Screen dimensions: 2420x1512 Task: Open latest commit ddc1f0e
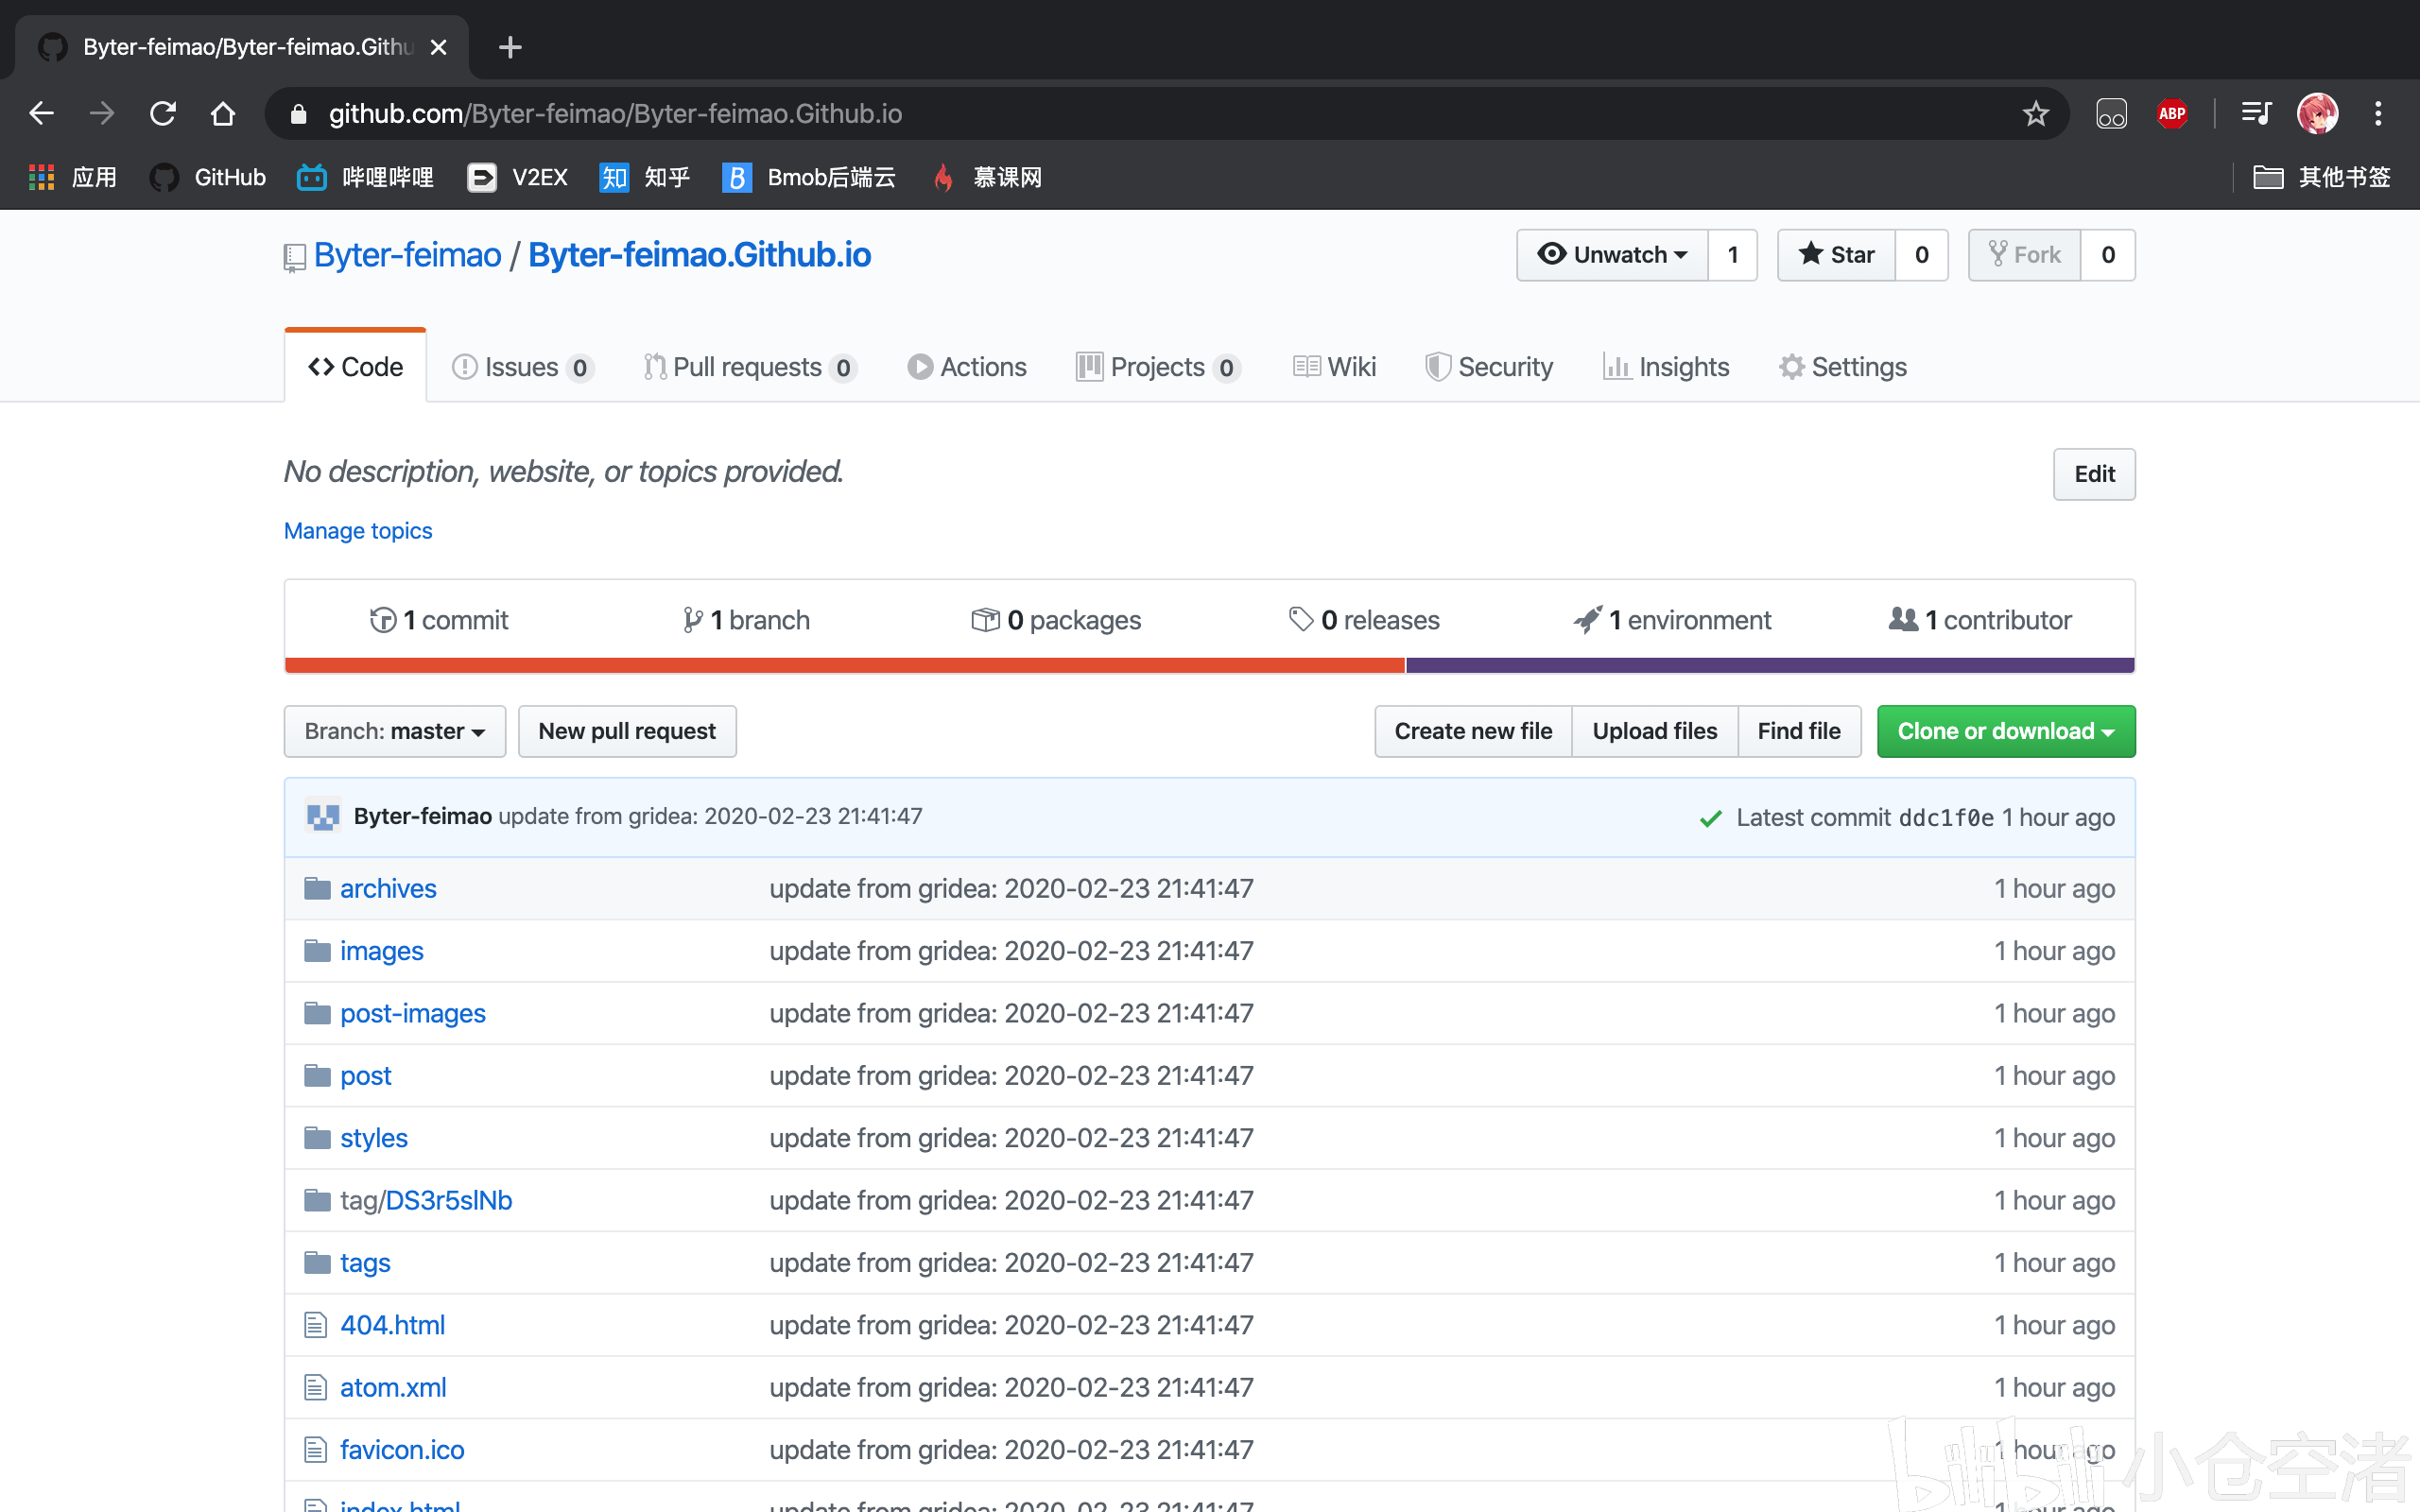[1945, 818]
